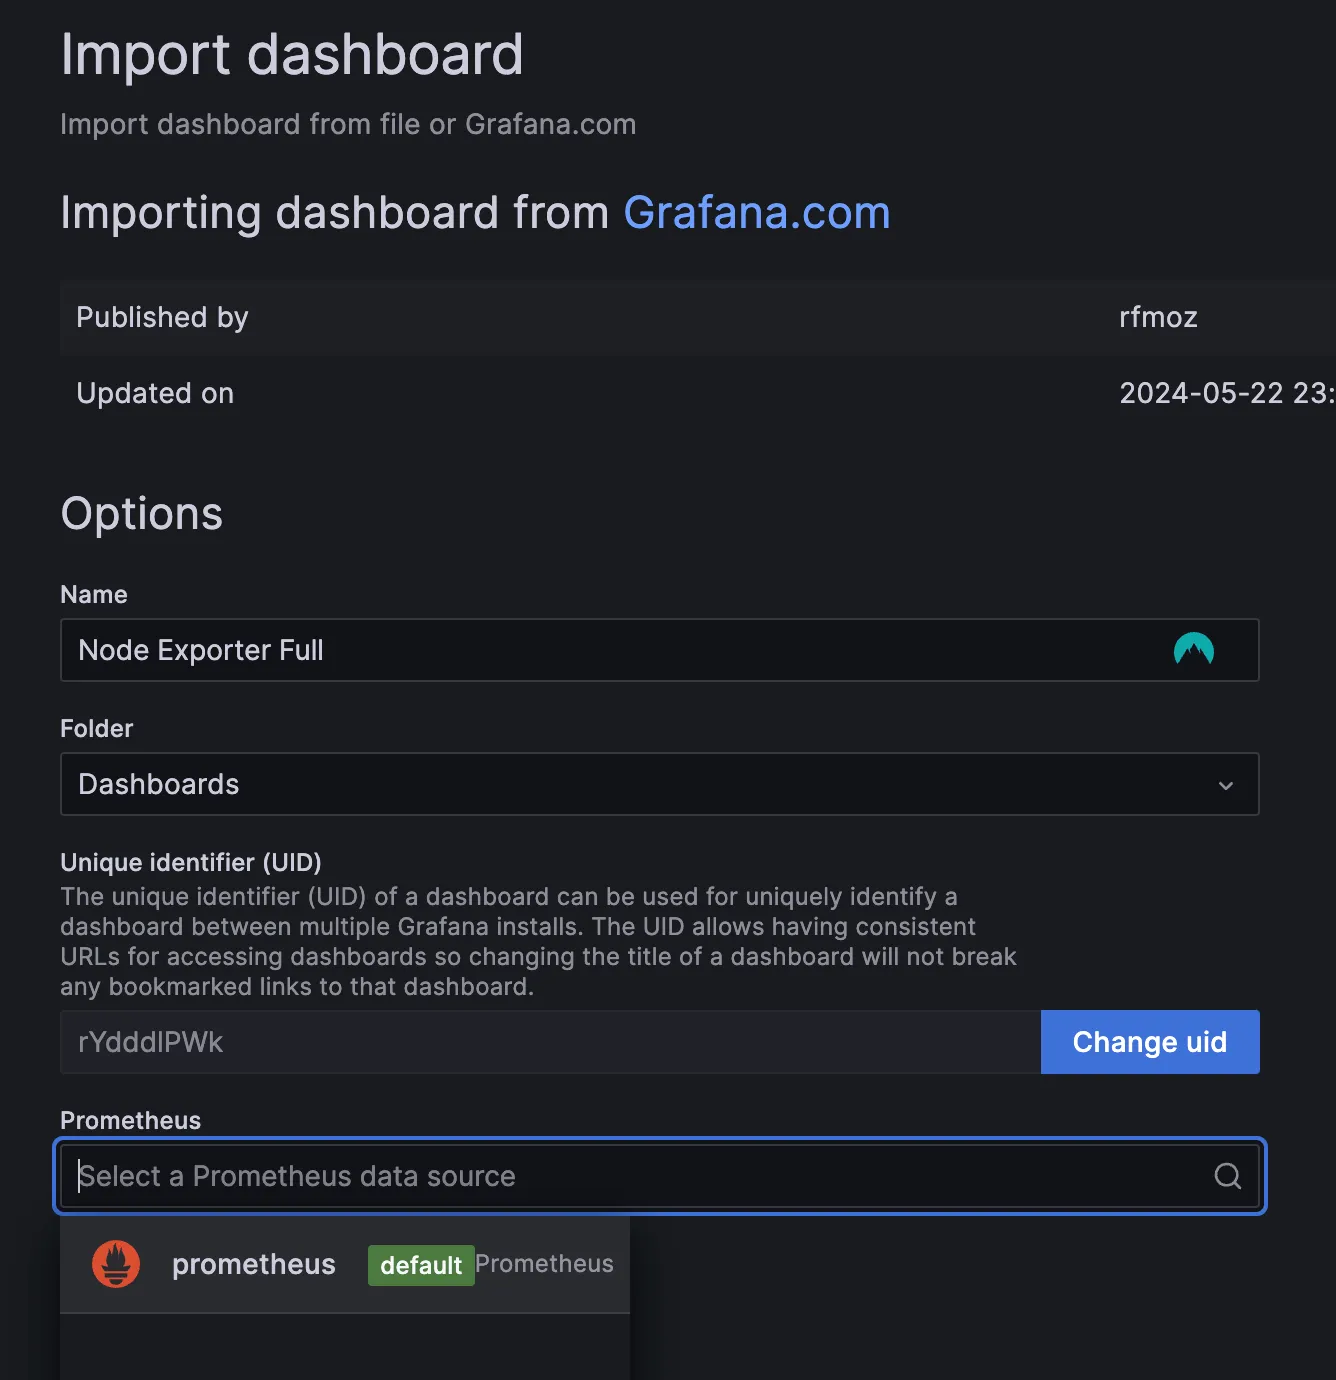Screen dimensions: 1336x1380
Task: Click the green default badge
Action: tap(420, 1265)
